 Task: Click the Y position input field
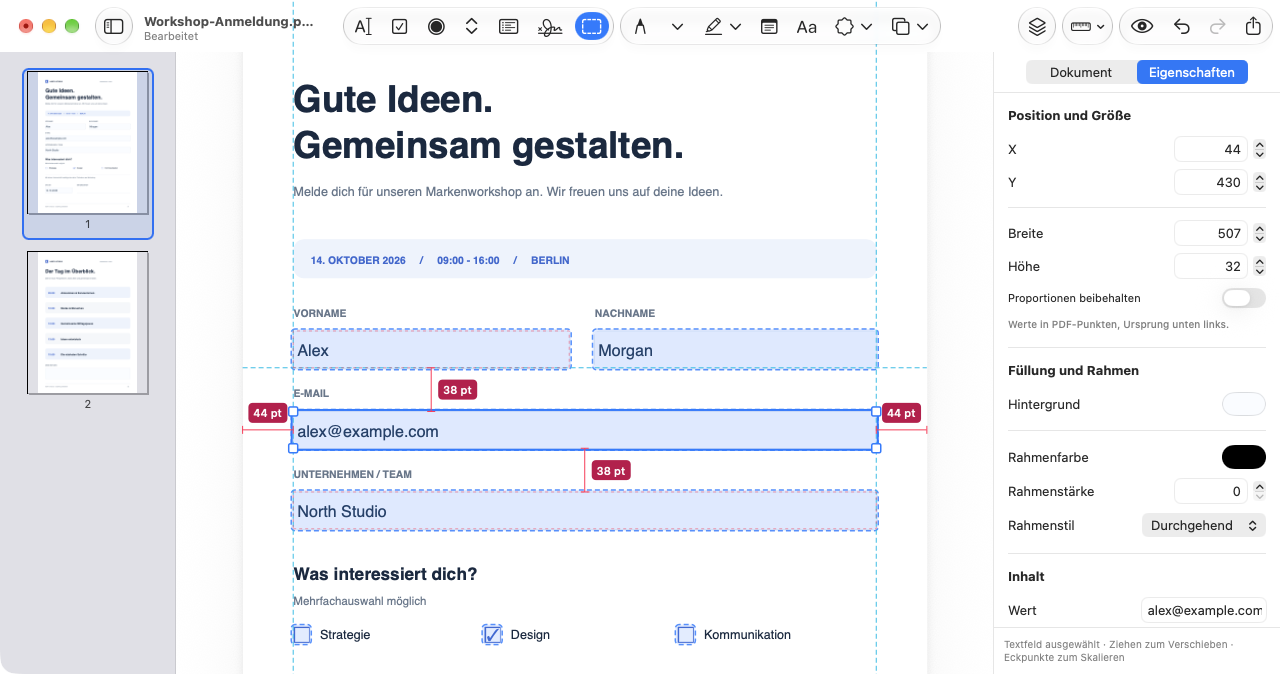tap(1210, 182)
